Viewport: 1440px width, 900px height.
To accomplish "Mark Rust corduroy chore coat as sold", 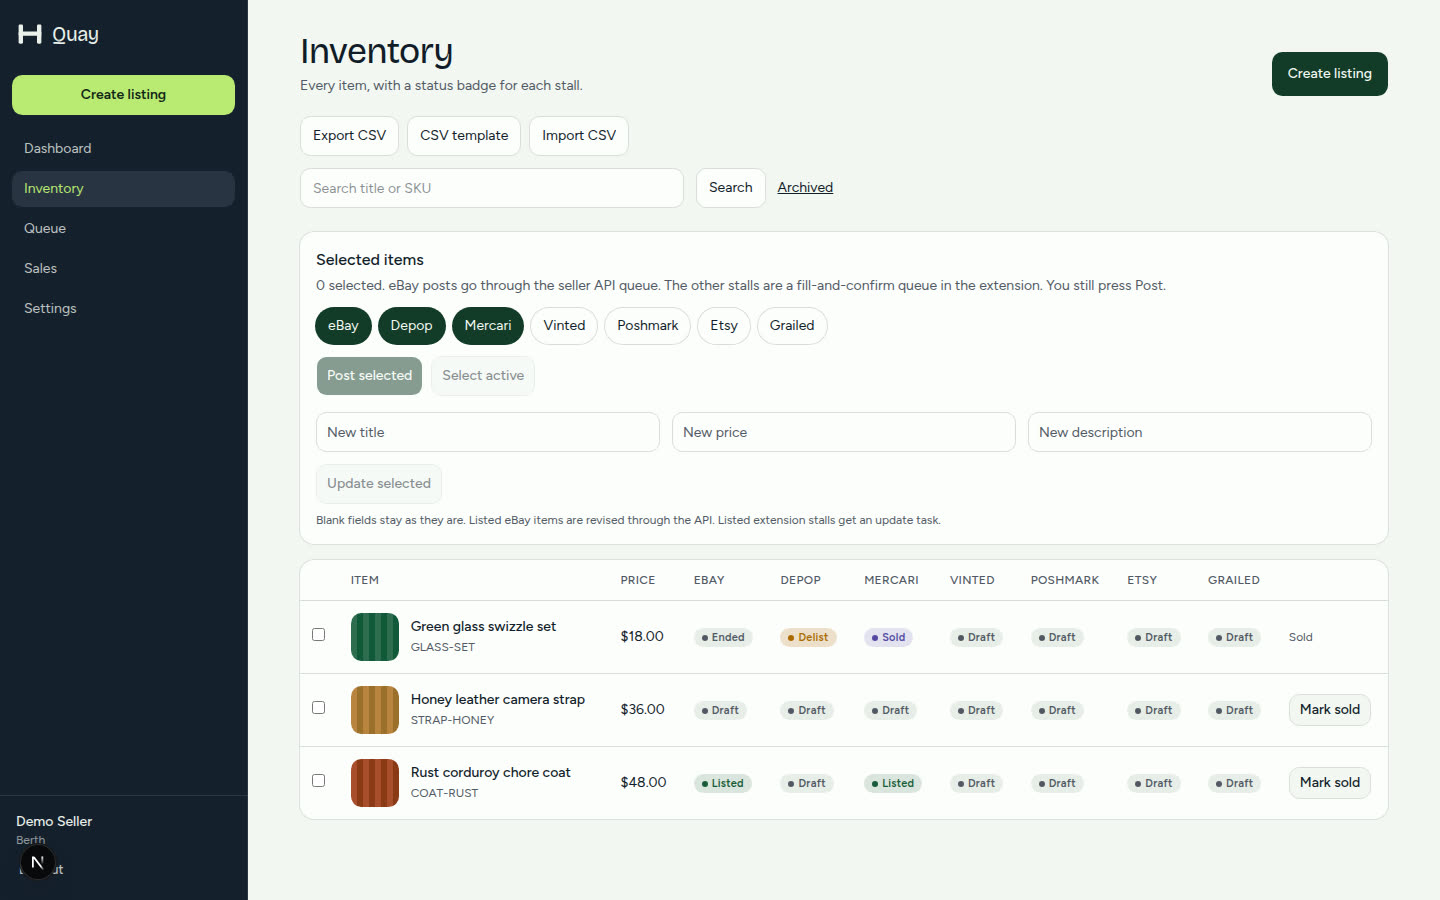I will pos(1329,783).
